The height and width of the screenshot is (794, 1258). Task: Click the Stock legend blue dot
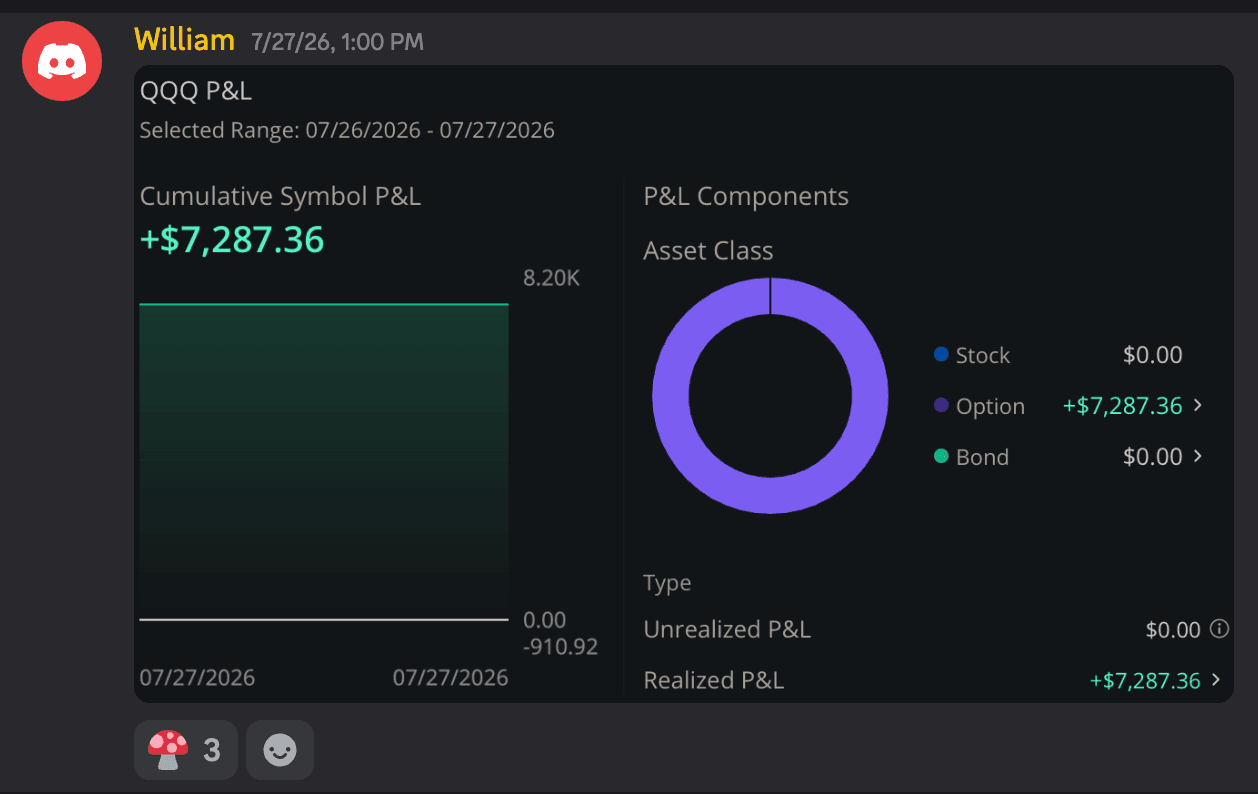click(x=940, y=354)
